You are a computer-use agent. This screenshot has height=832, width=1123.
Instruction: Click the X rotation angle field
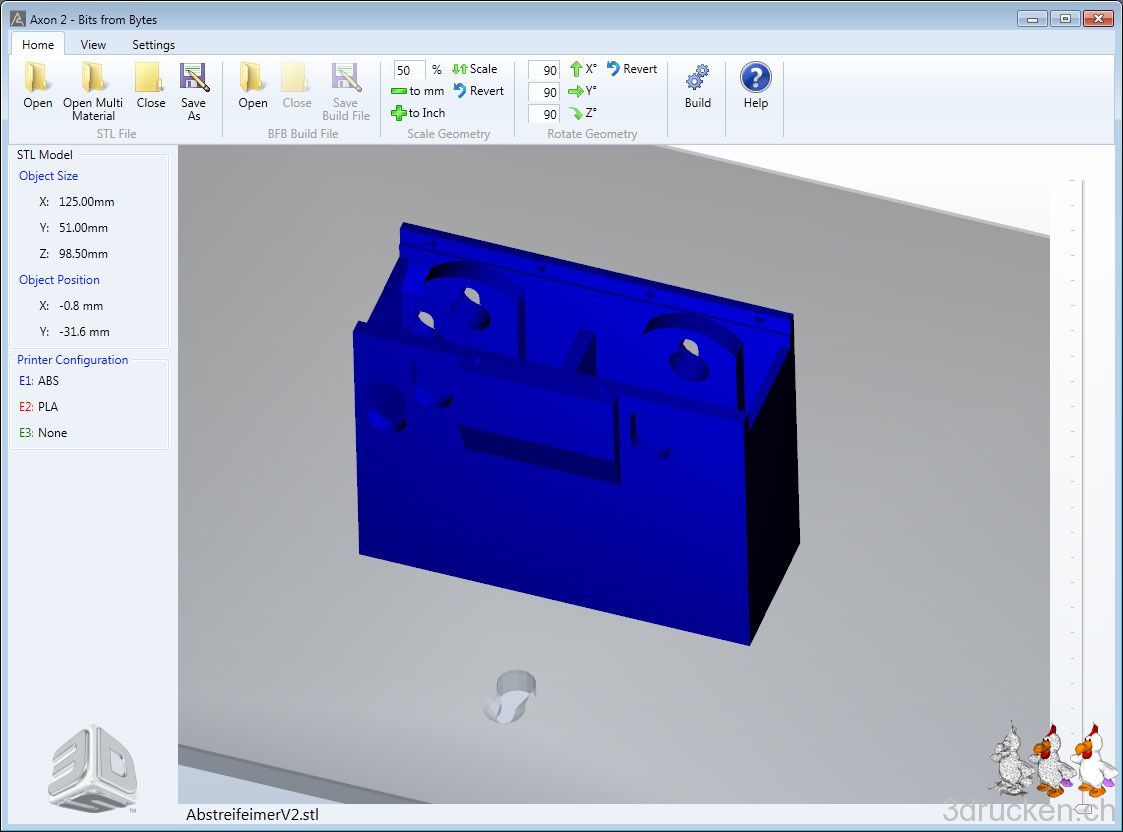click(x=544, y=69)
